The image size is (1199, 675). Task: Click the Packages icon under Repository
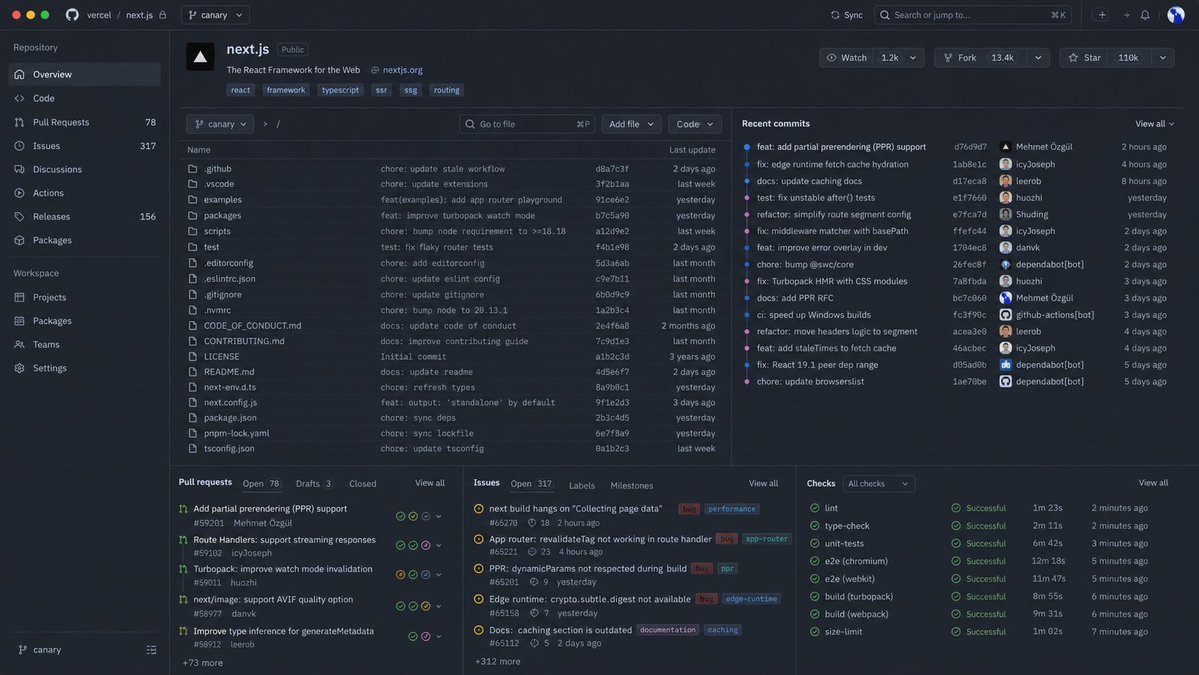(x=19, y=240)
